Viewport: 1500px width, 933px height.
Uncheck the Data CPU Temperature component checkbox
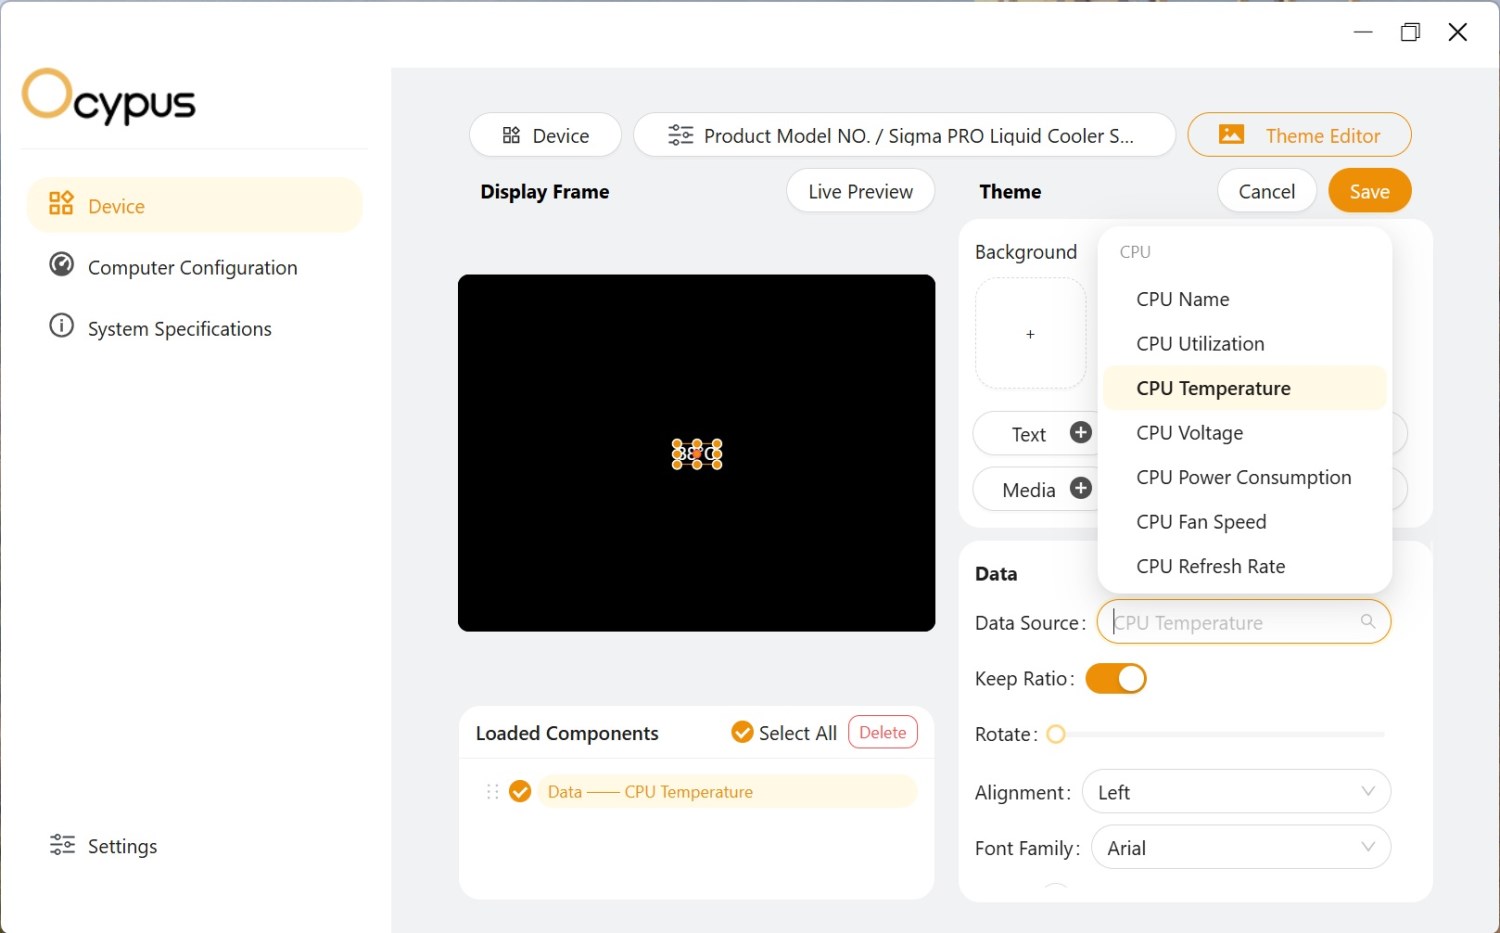click(520, 791)
